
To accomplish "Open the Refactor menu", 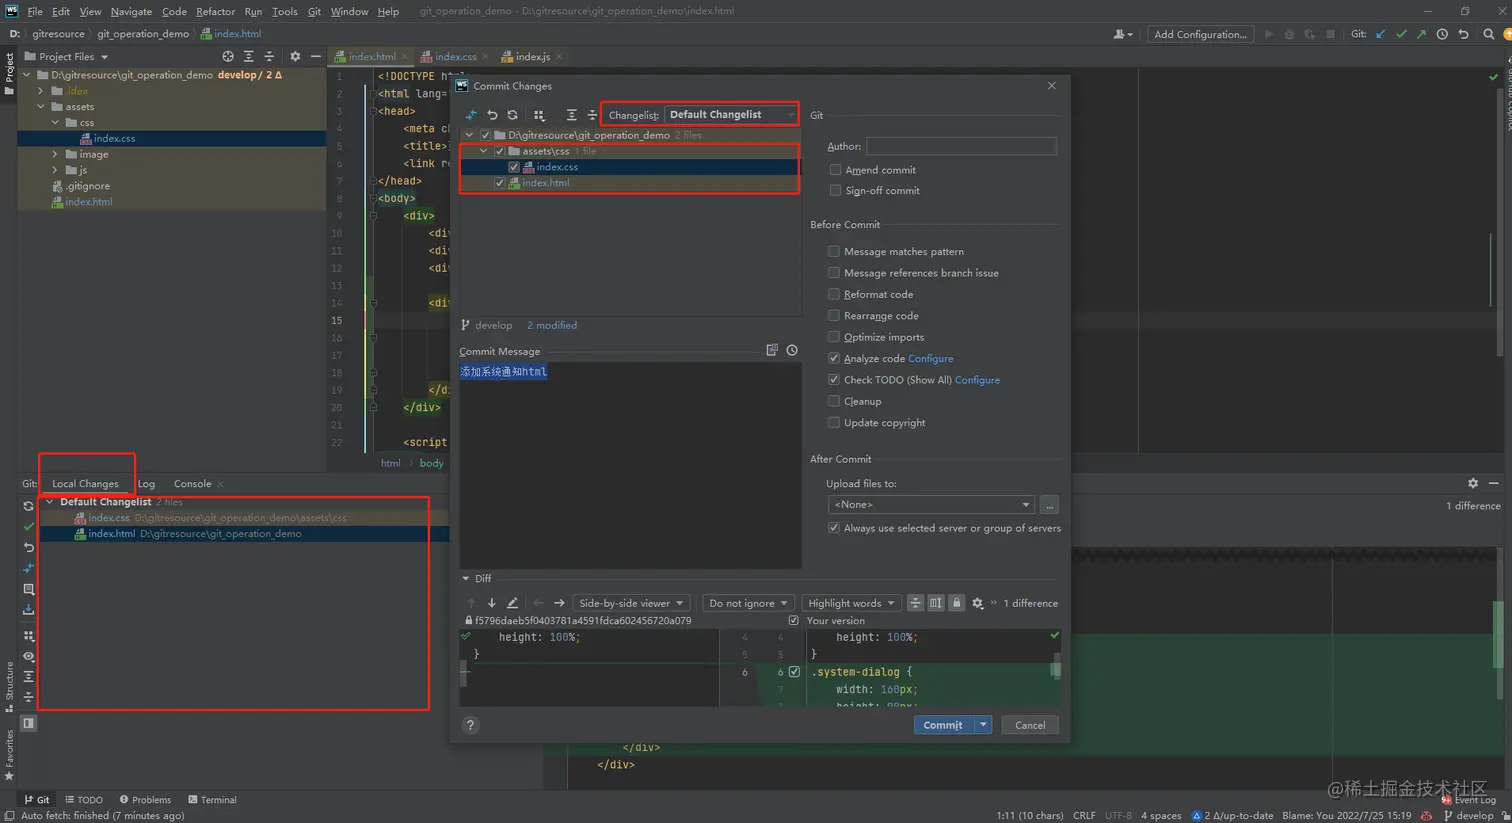I will pos(215,11).
